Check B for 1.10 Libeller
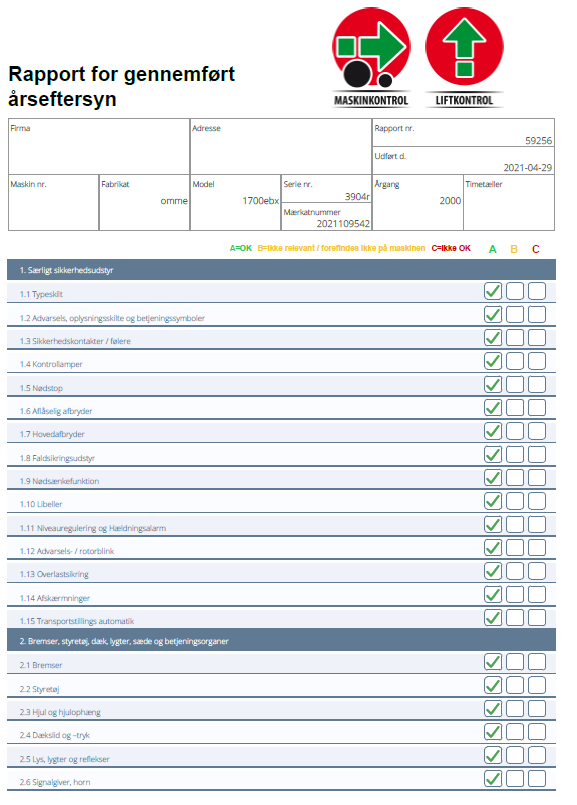 click(515, 501)
